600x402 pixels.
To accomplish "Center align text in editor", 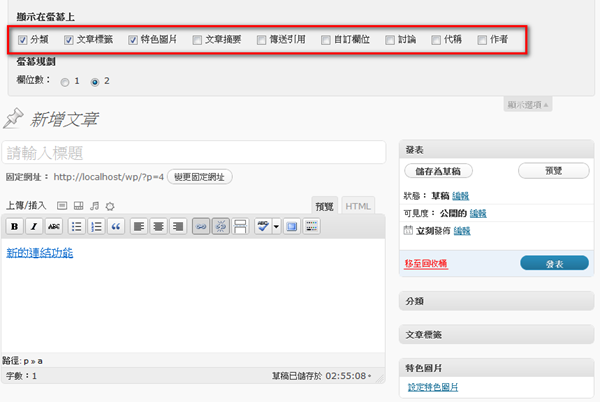I will click(x=158, y=226).
